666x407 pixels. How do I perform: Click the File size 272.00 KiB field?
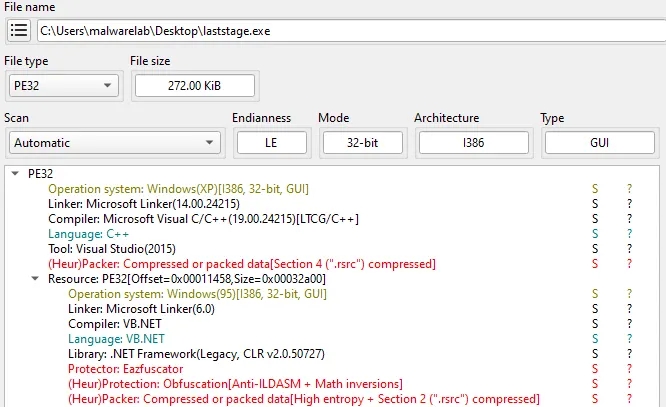click(194, 86)
